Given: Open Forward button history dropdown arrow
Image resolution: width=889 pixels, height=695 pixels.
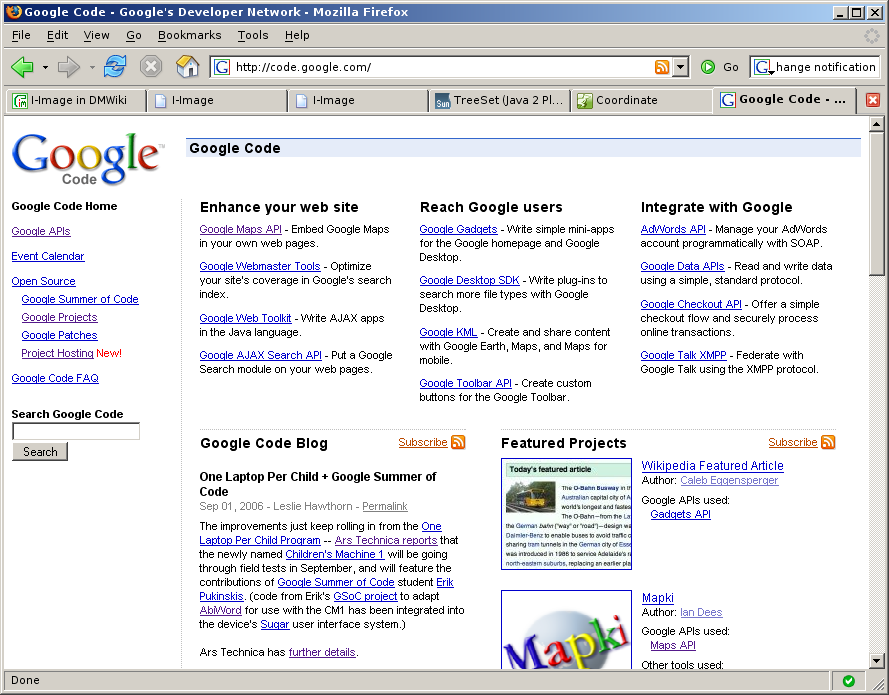Looking at the screenshot, I should 92,67.
